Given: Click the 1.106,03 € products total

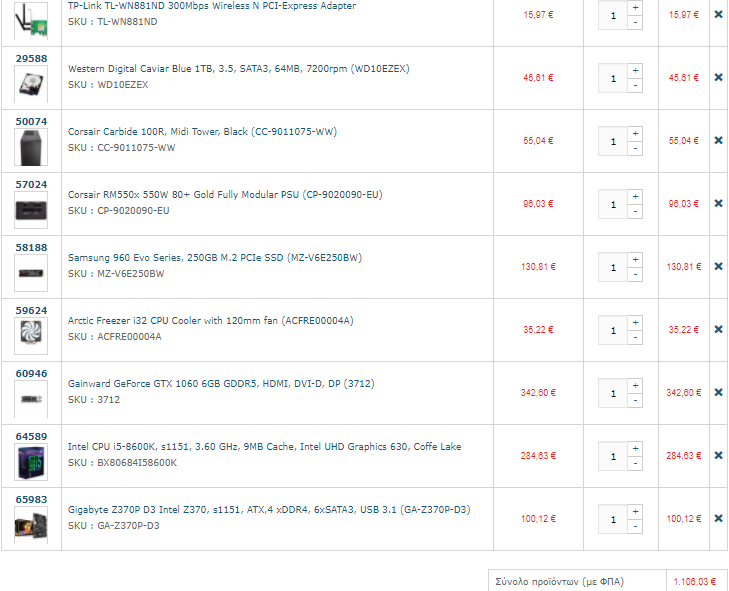Looking at the screenshot, I should pyautogui.click(x=695, y=582).
